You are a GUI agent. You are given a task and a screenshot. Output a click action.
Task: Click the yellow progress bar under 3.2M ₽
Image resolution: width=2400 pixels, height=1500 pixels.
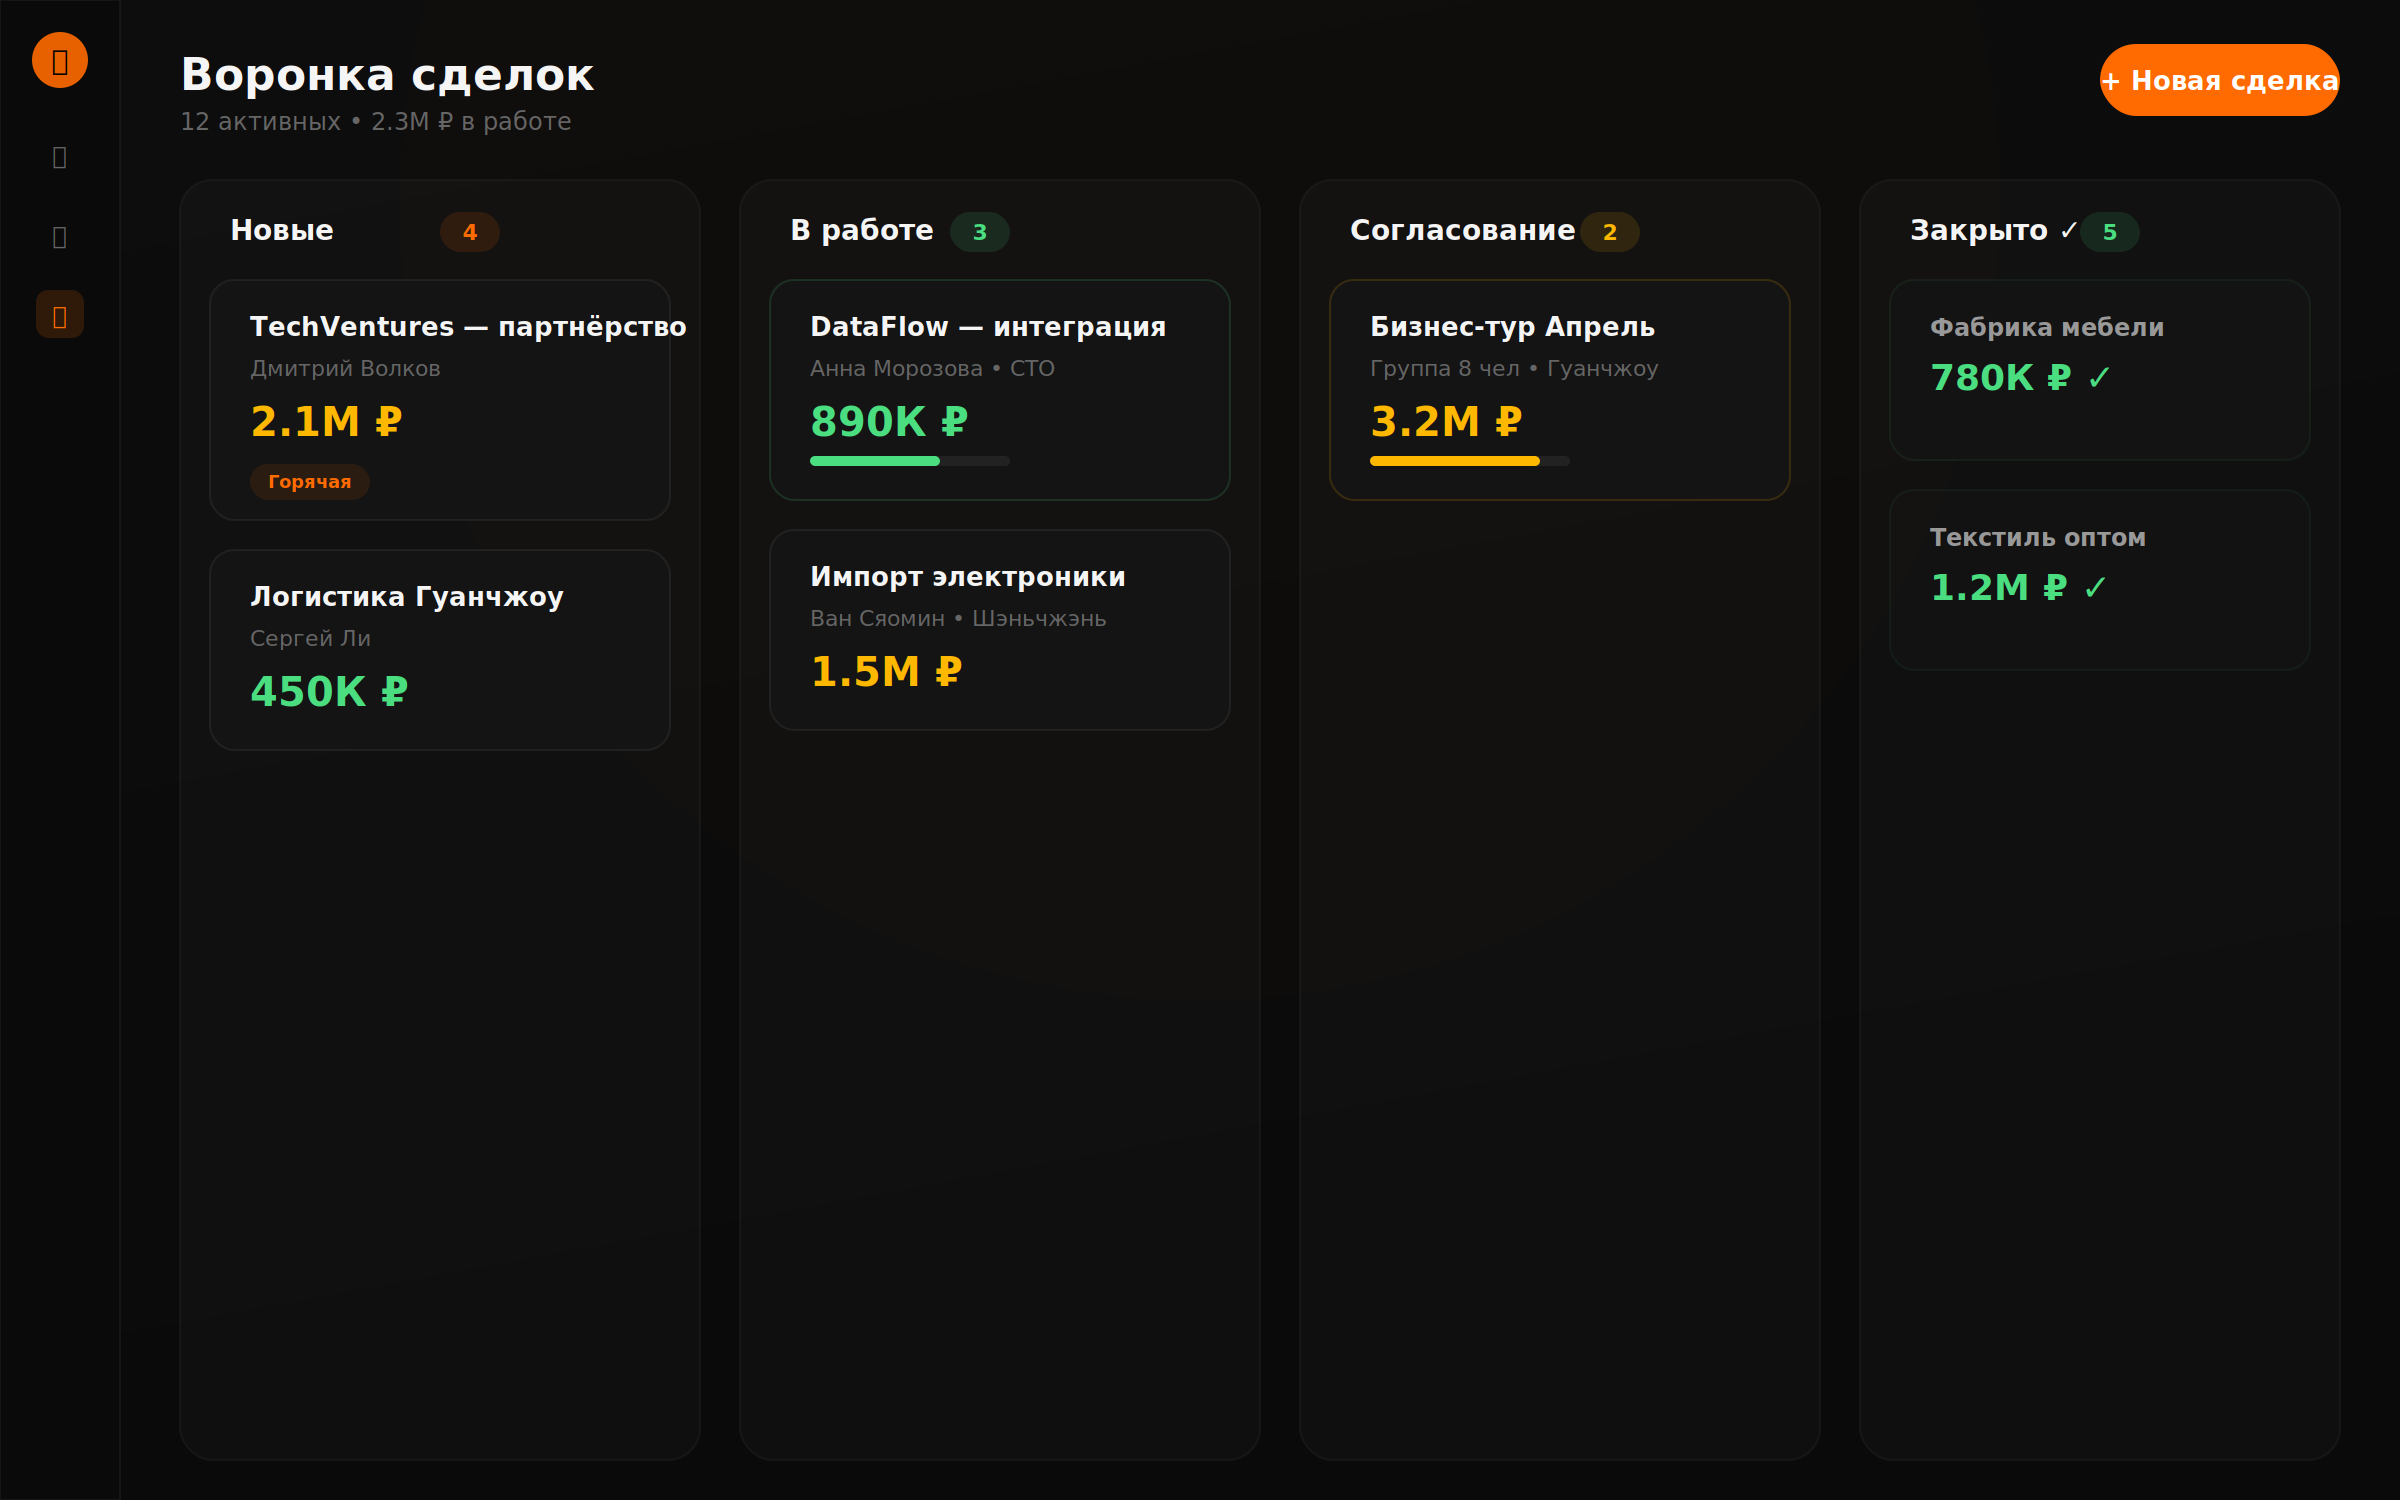point(1454,461)
